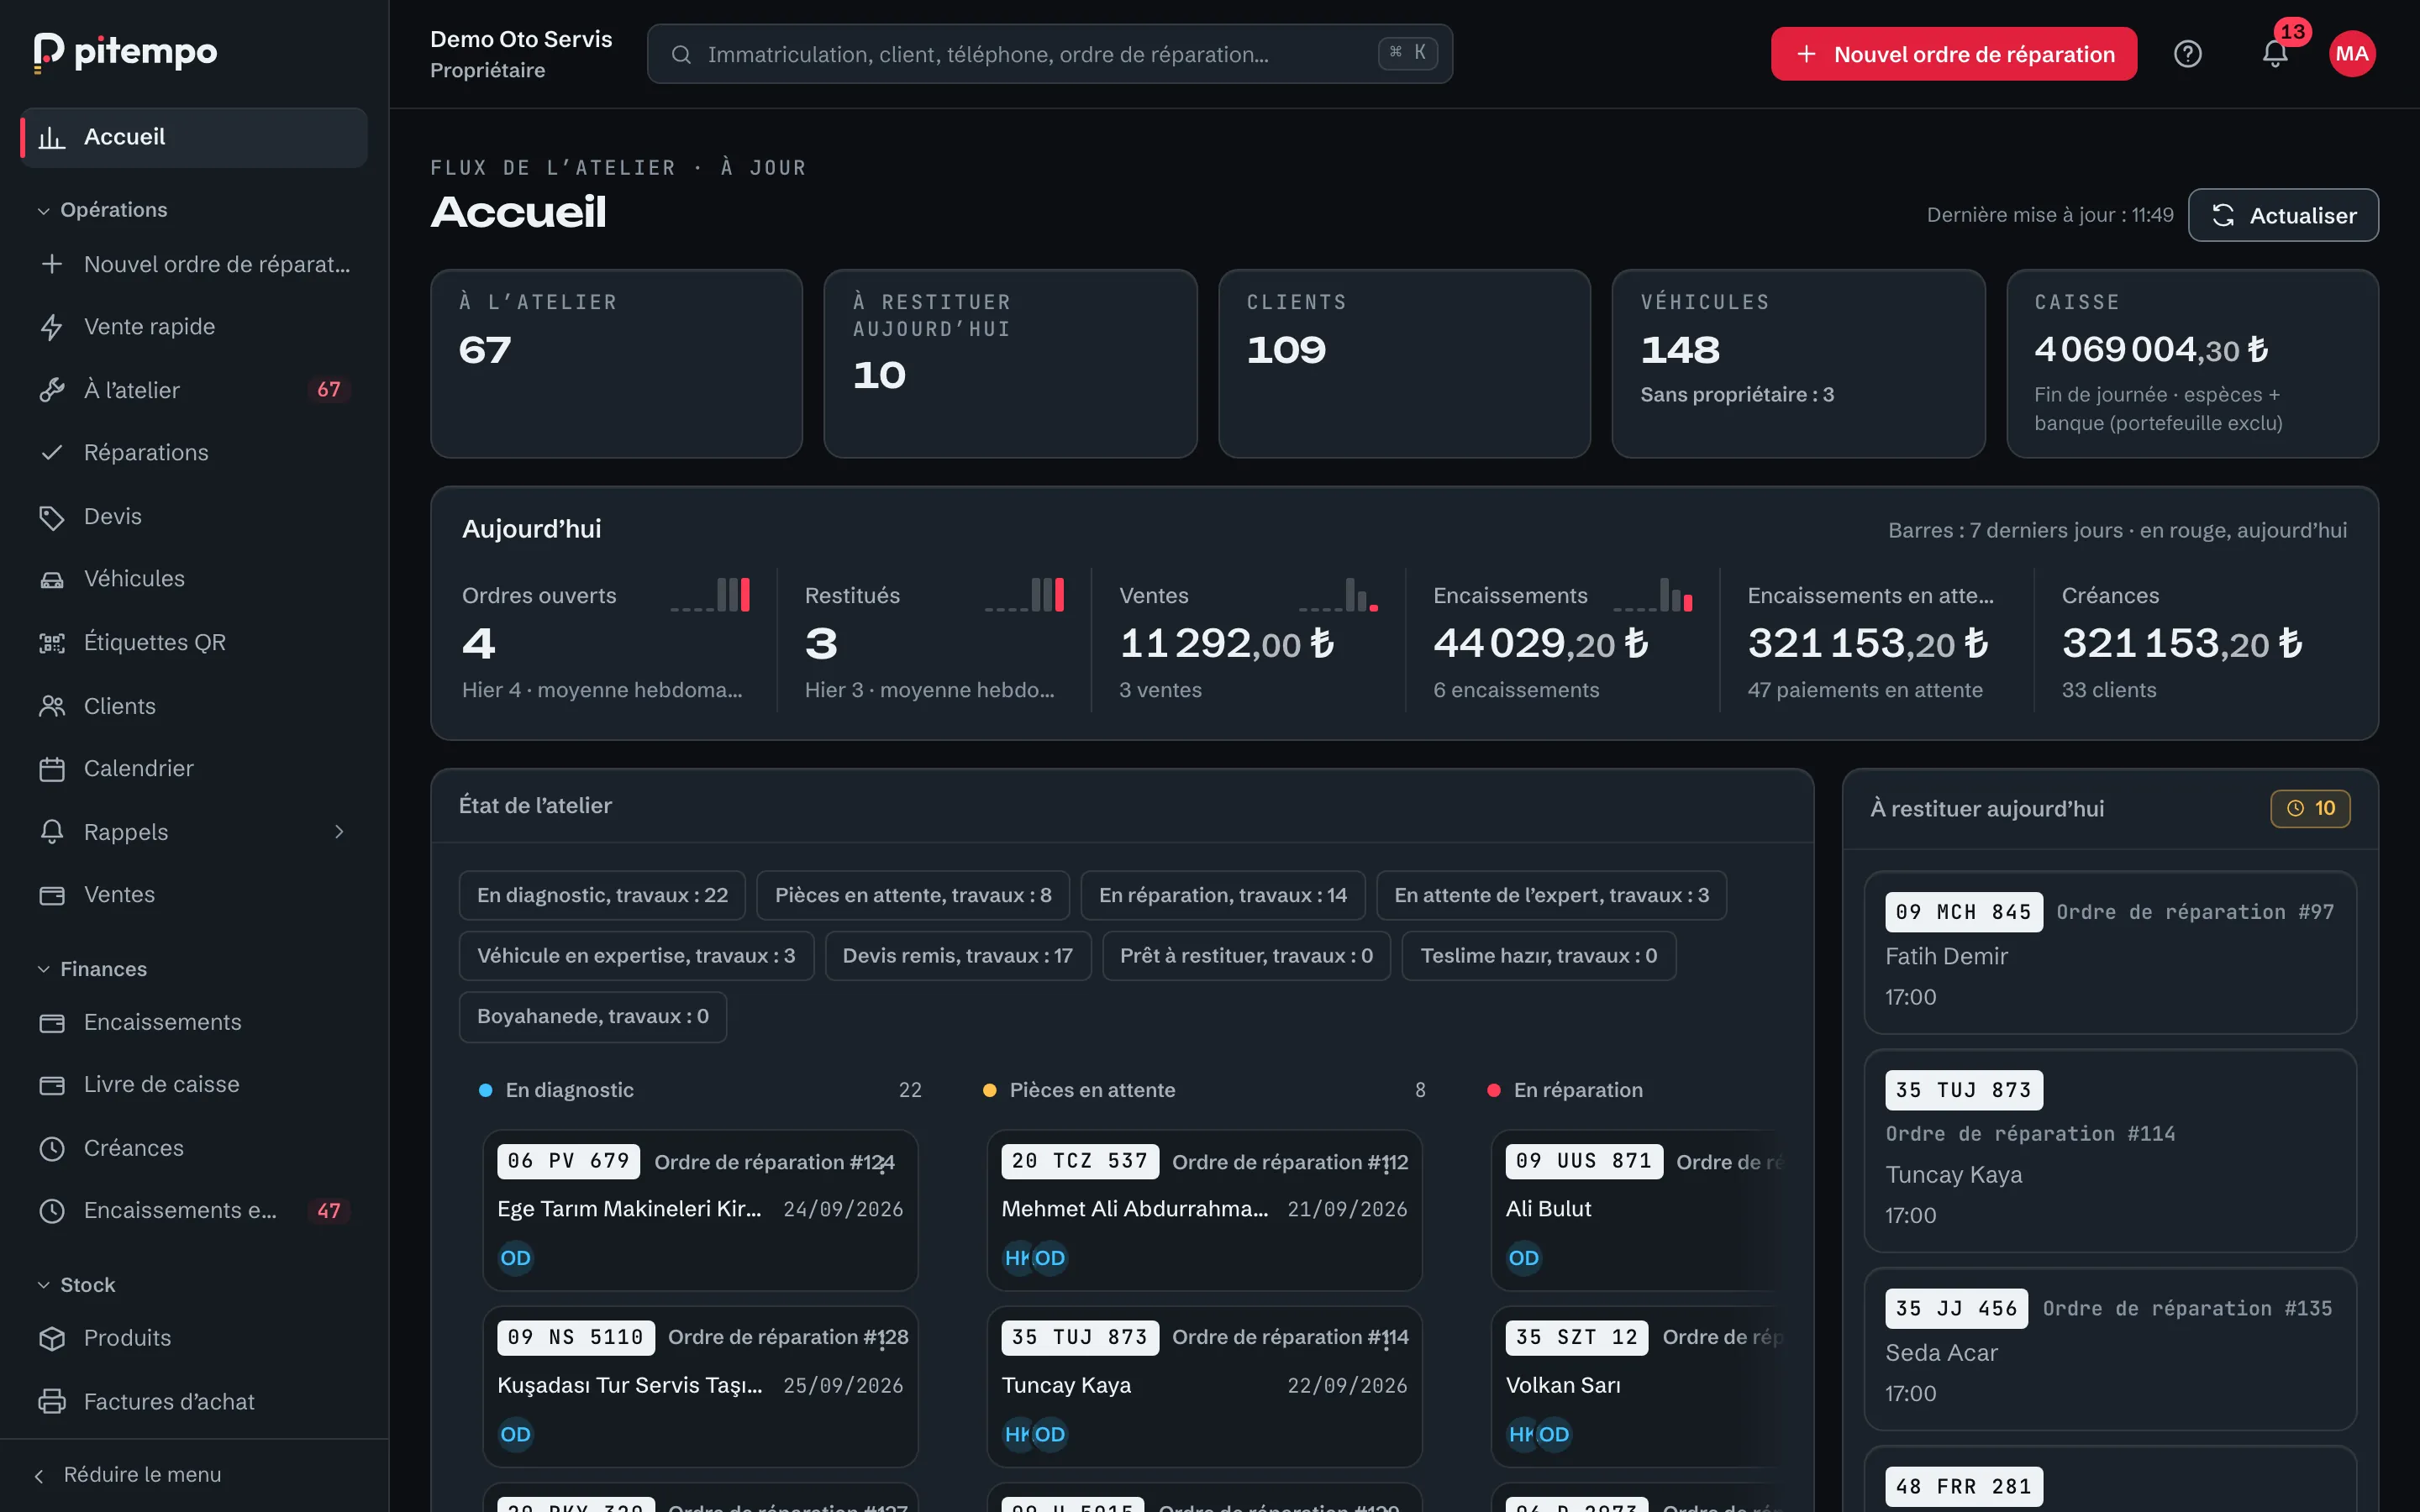
Task: Click the Produits box icon
Action: (52, 1338)
